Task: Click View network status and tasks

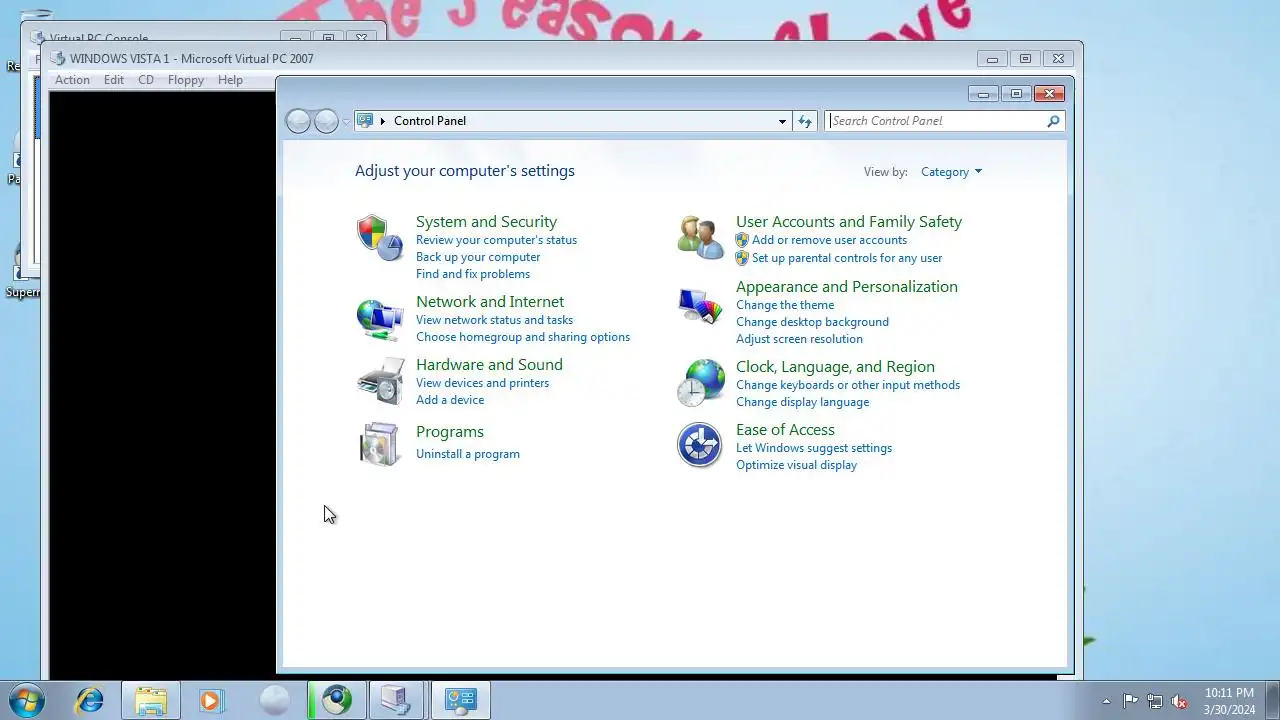Action: [x=494, y=320]
